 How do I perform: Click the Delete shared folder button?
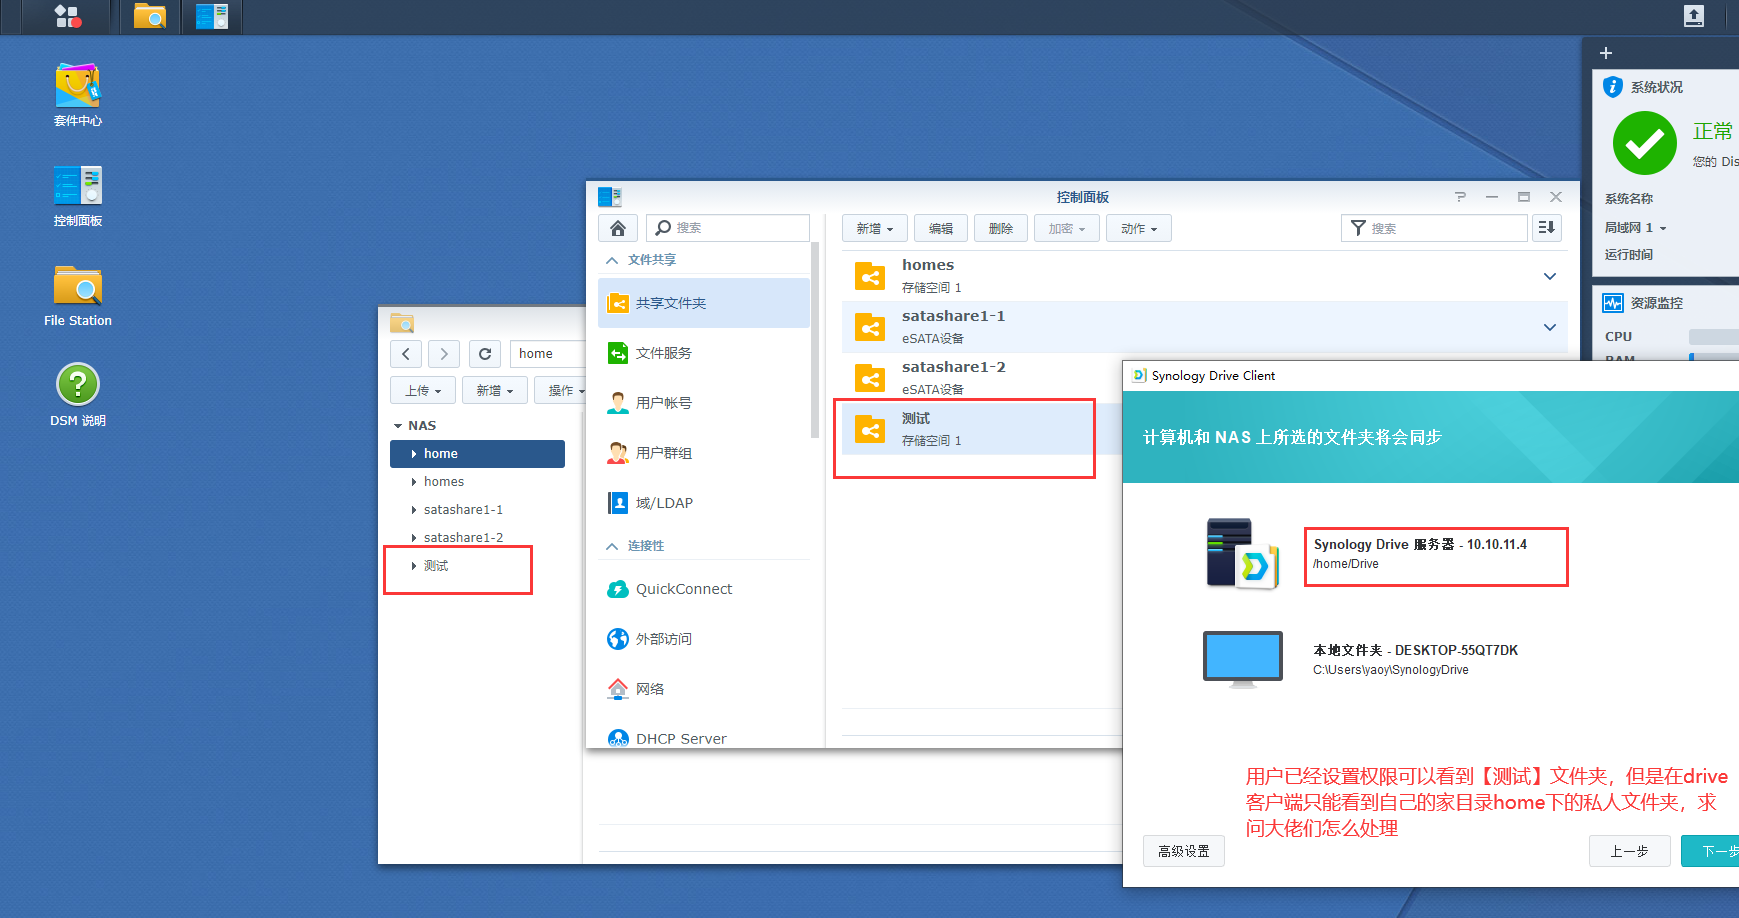tap(1001, 228)
